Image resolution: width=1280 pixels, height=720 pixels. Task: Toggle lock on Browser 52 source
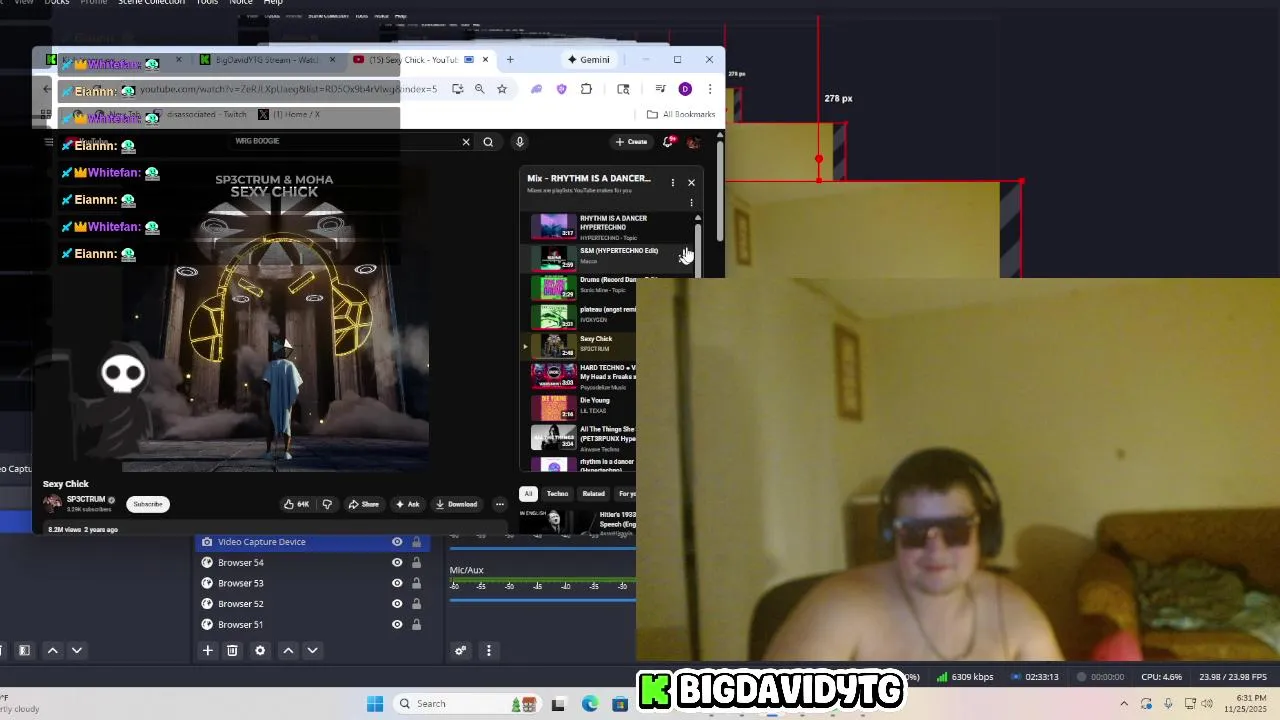coord(417,604)
